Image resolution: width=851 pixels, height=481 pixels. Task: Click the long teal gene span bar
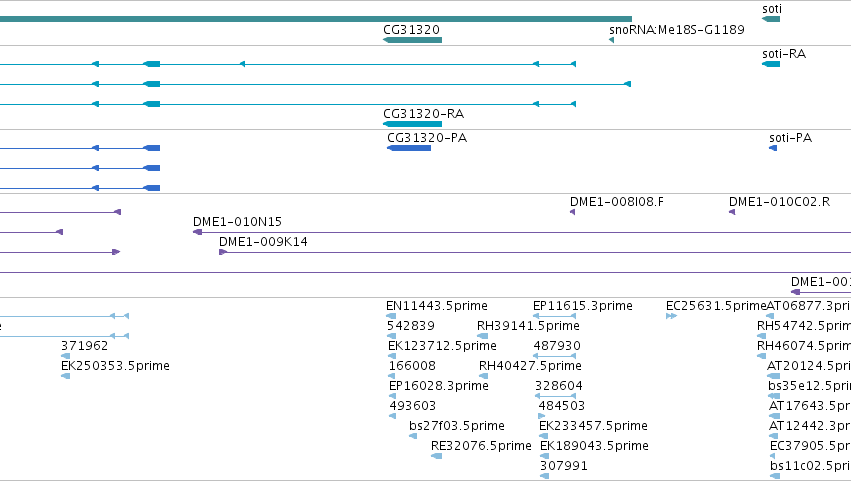[x=316, y=19]
